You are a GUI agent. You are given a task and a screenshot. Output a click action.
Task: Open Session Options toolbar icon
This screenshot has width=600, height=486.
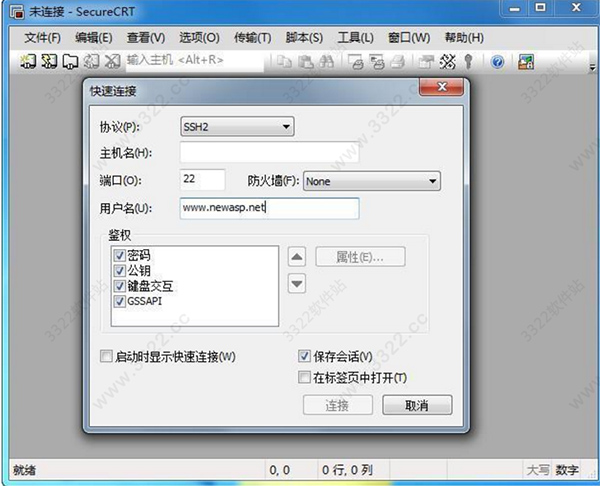426,62
